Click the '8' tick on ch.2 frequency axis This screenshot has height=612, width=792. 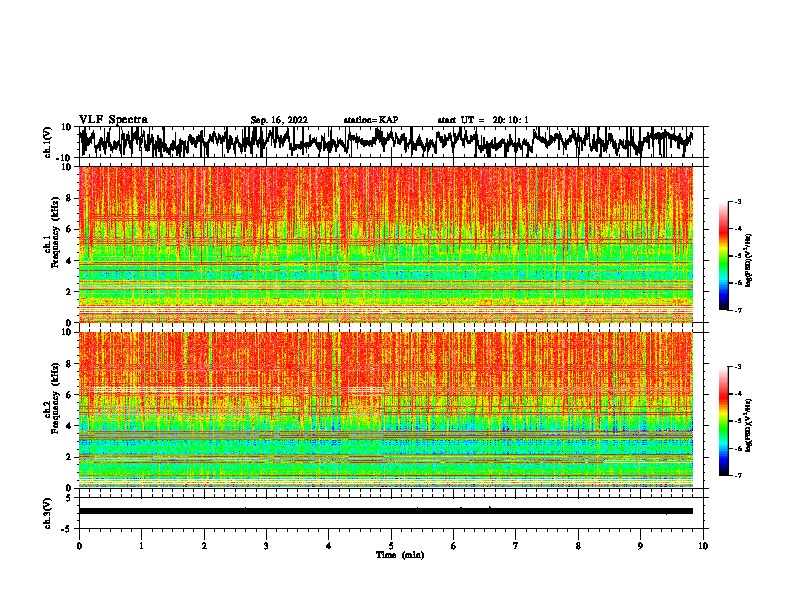(69, 364)
